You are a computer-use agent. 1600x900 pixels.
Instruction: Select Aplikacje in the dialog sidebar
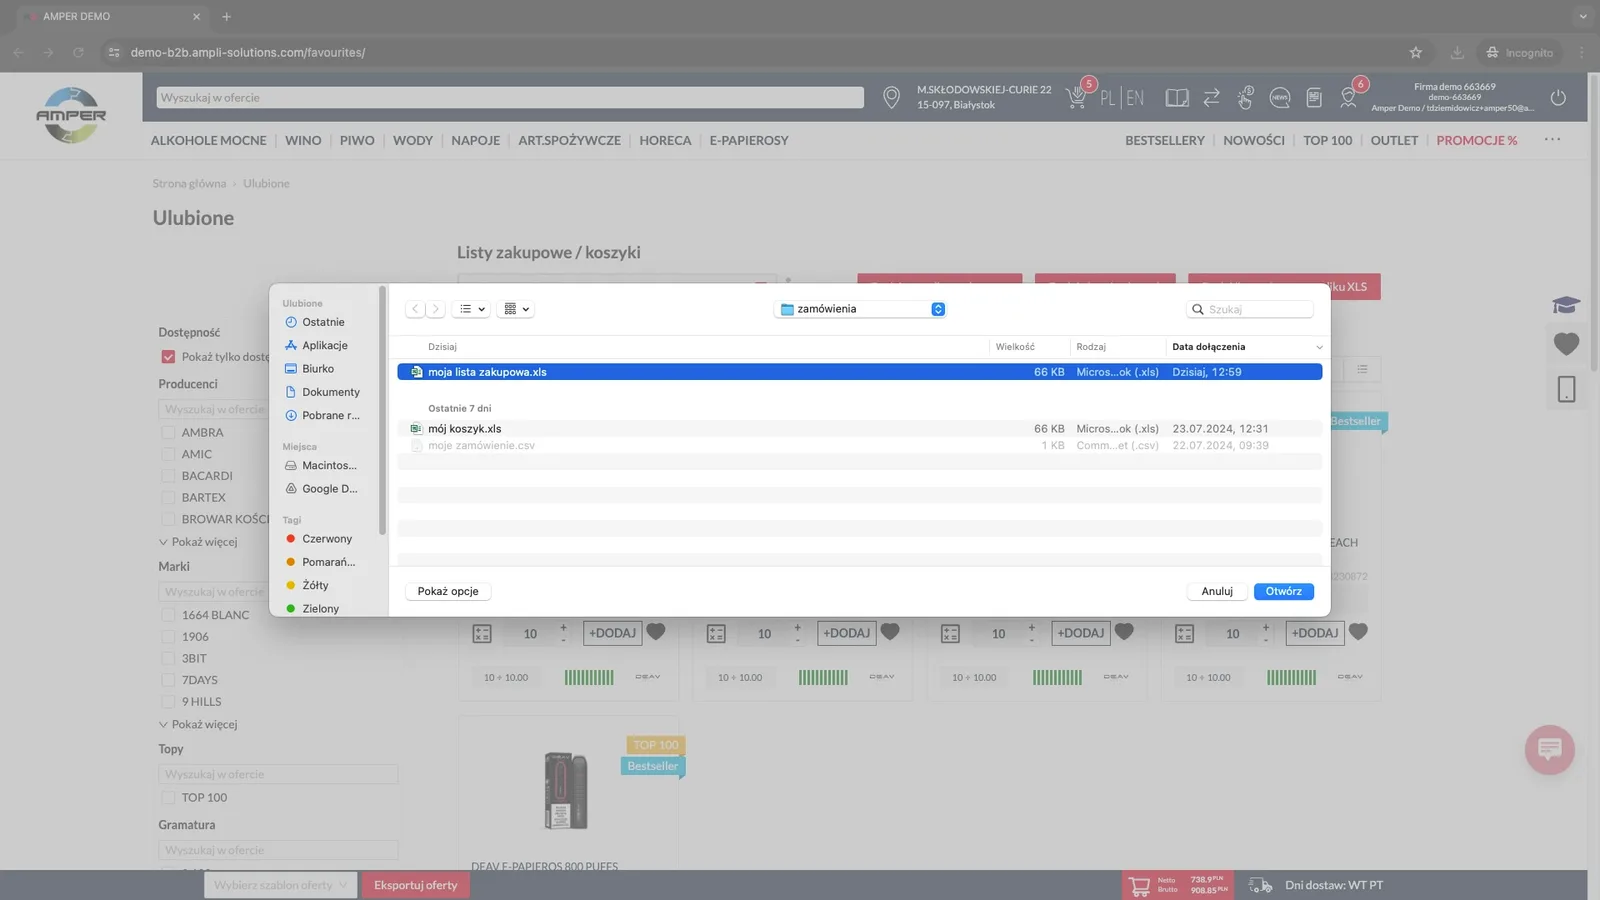(325, 345)
